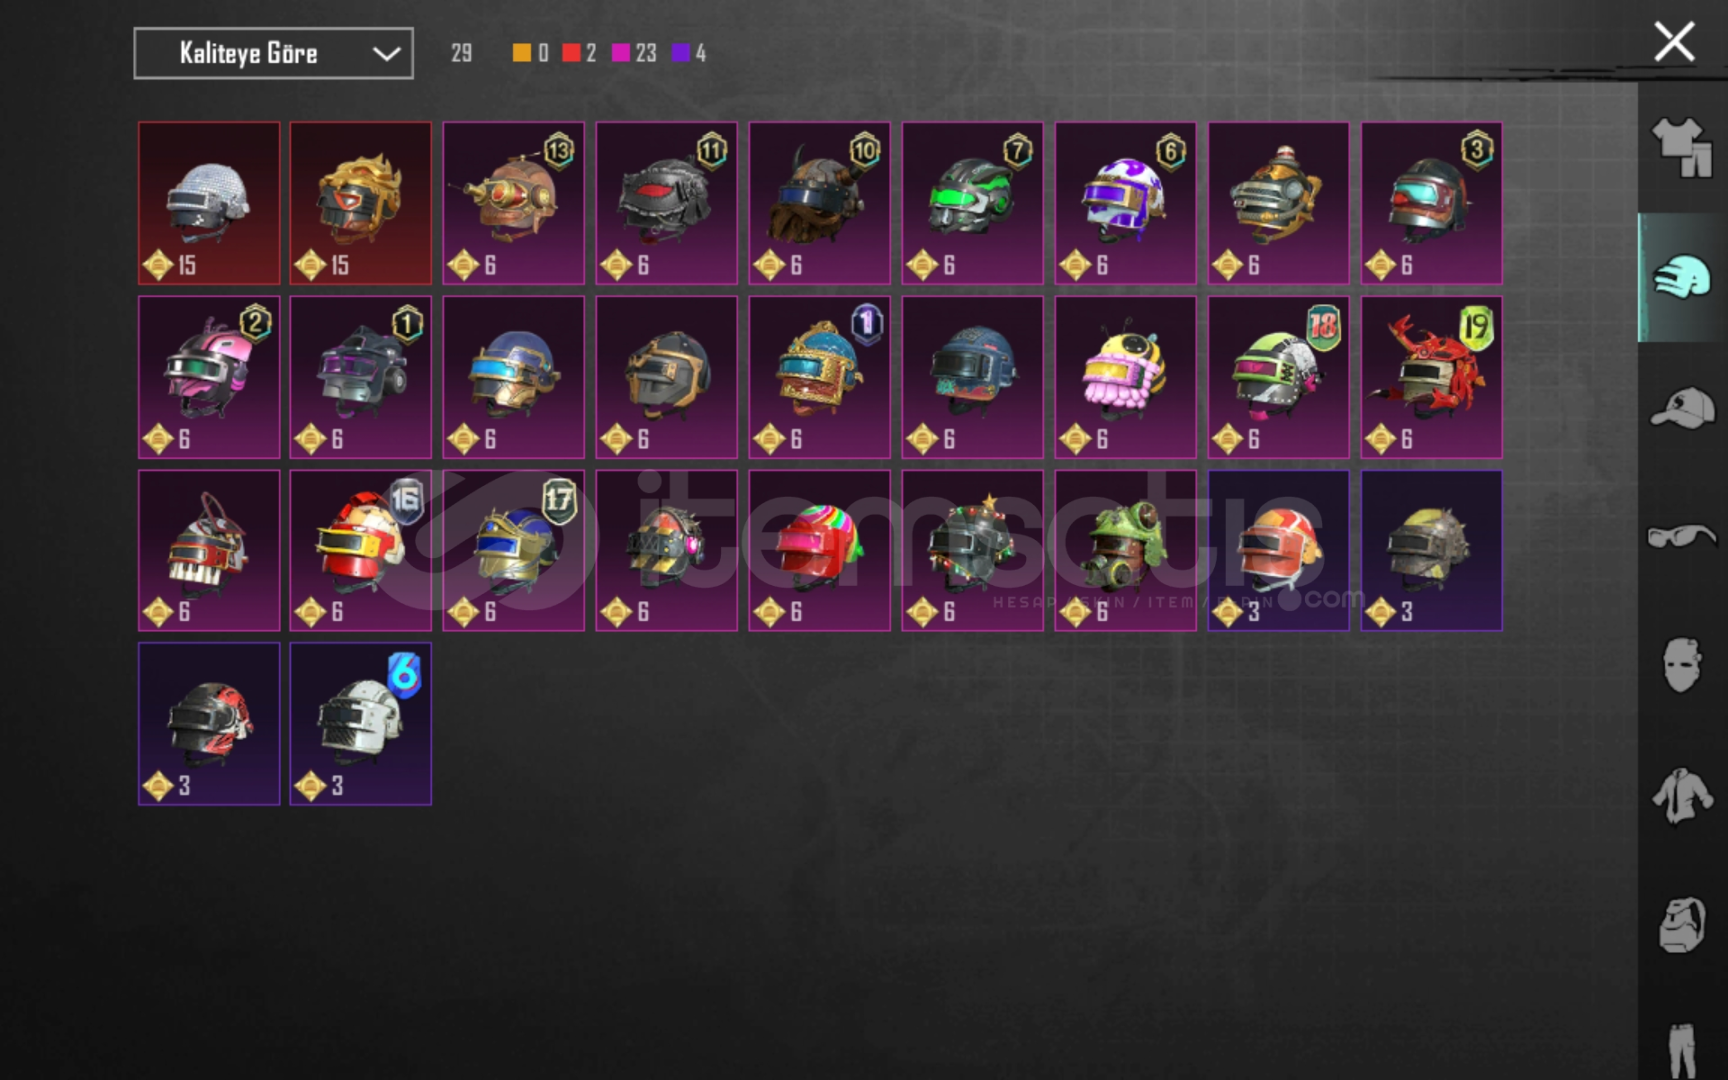The height and width of the screenshot is (1080, 1728).
Task: Select the purple rarity filter showing 4
Action: click(688, 53)
